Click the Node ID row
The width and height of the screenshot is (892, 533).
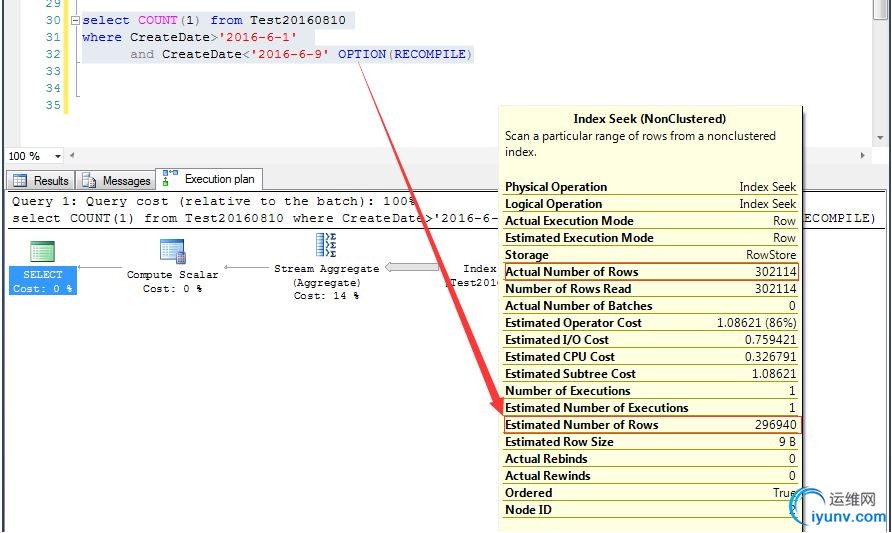[x=650, y=510]
